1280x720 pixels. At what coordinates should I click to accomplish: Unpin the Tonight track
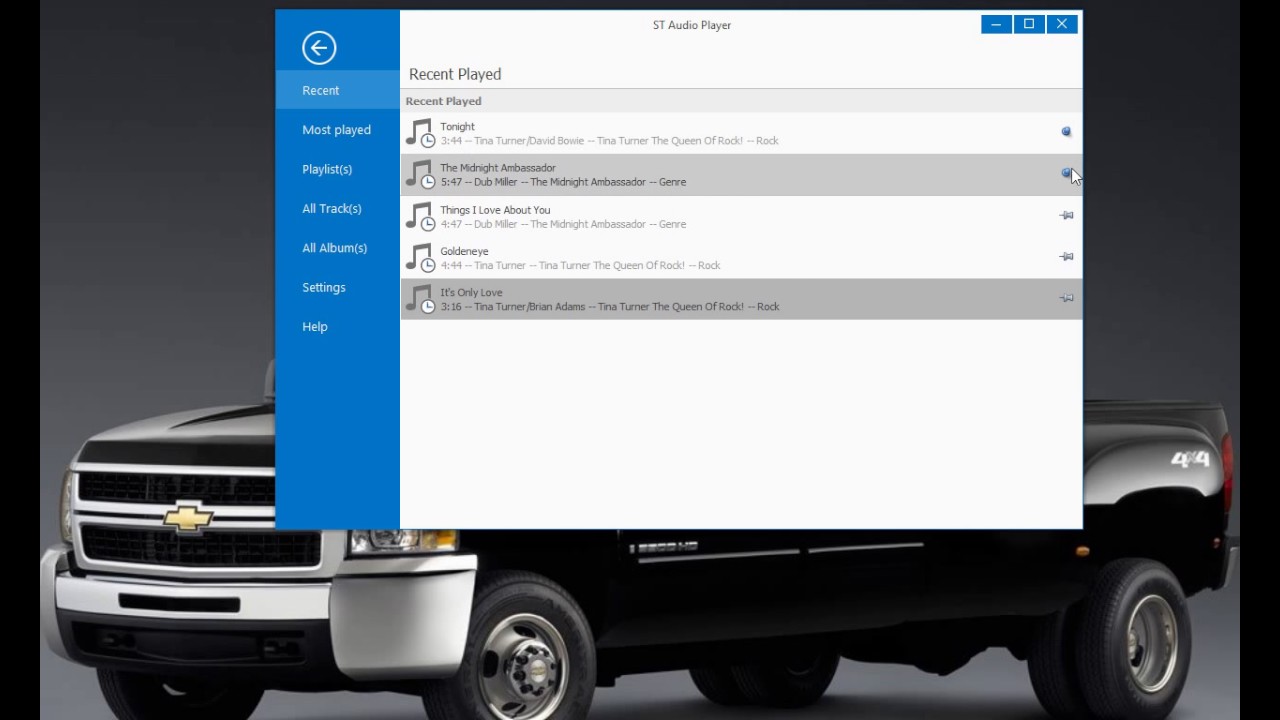point(1066,132)
